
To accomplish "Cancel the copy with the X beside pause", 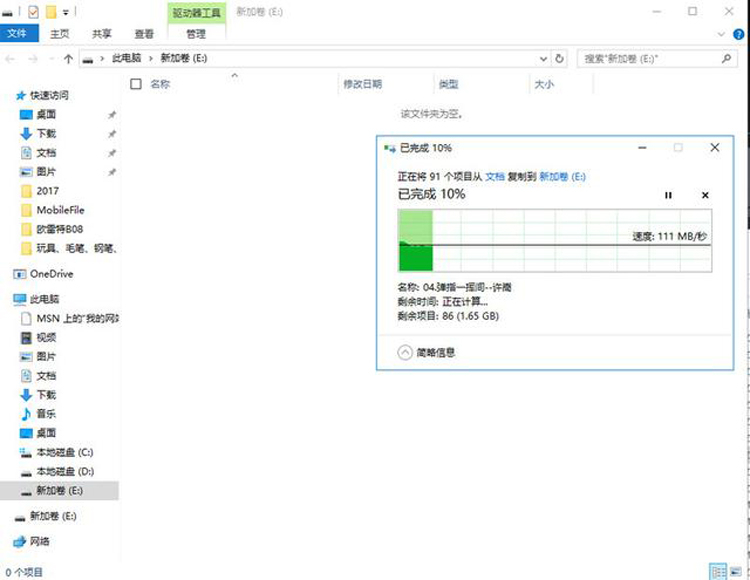I will [x=705, y=195].
